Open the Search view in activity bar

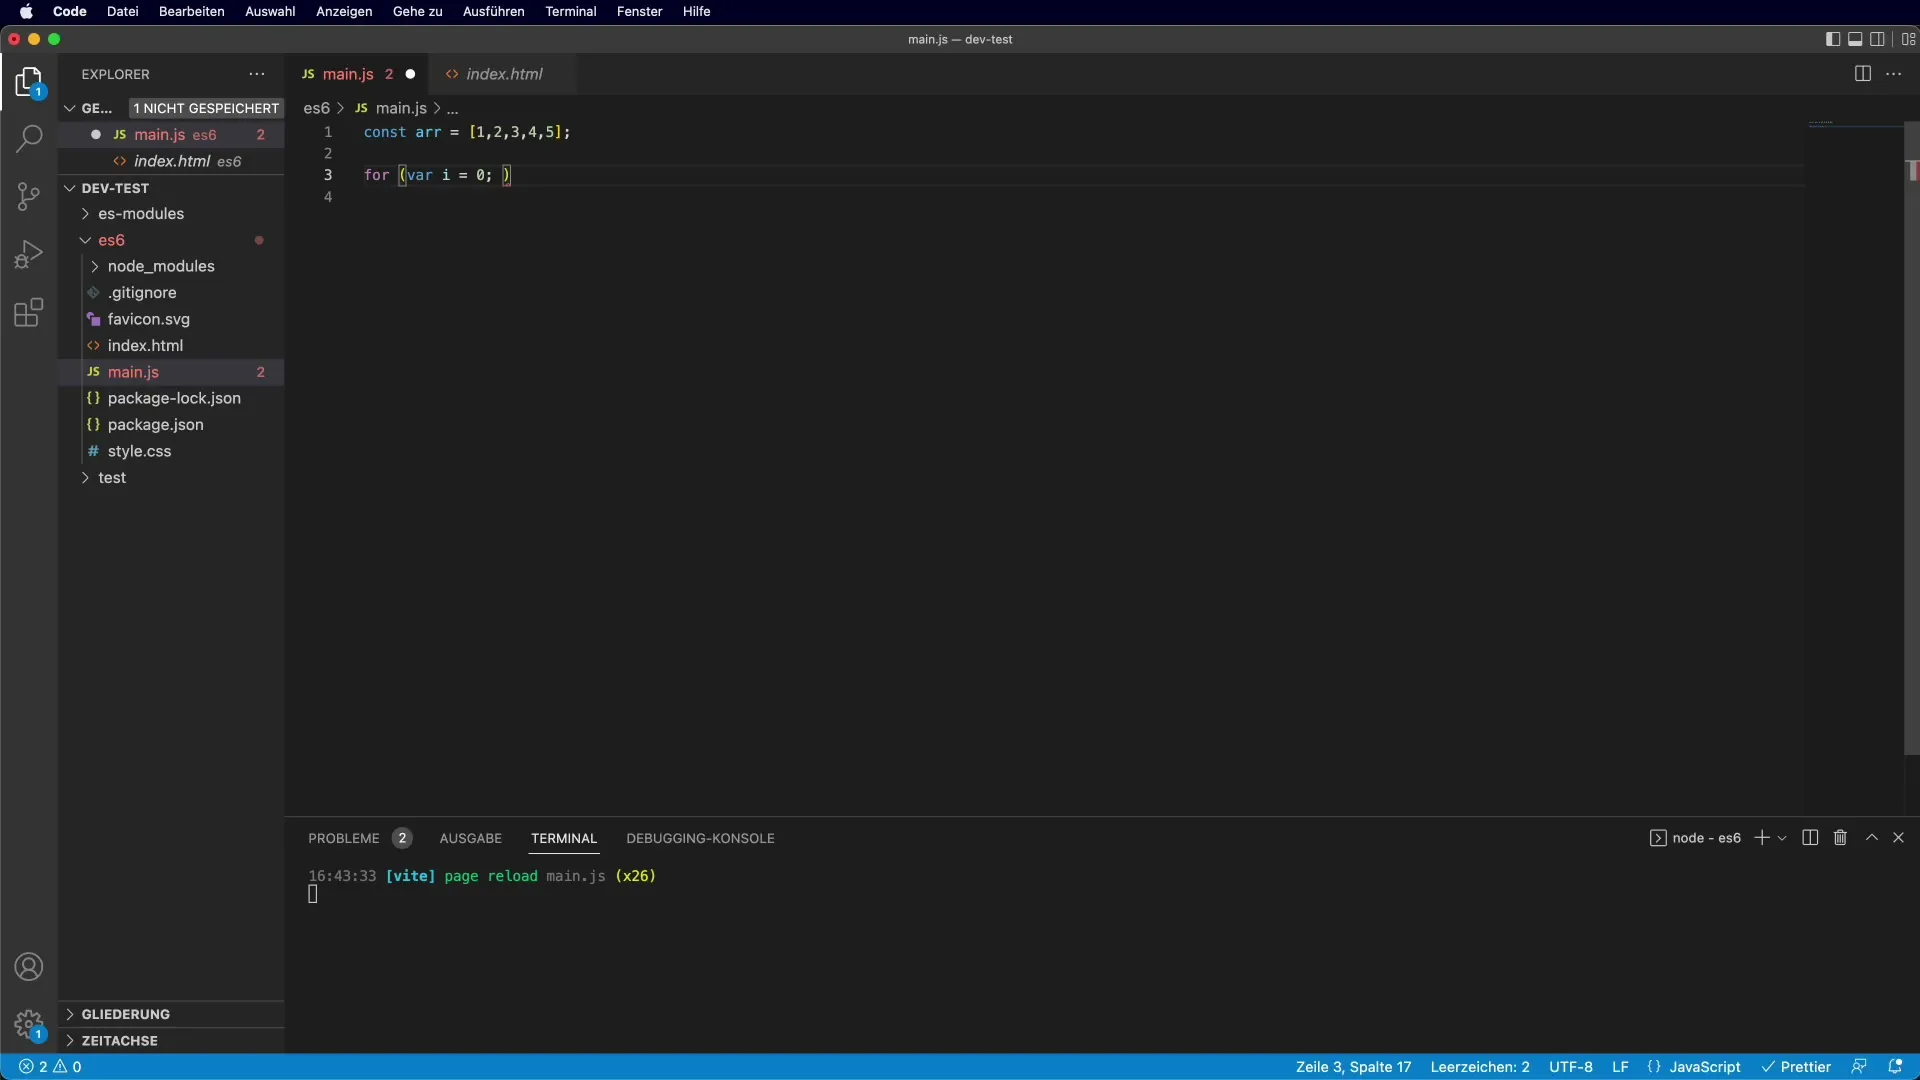pos(29,138)
